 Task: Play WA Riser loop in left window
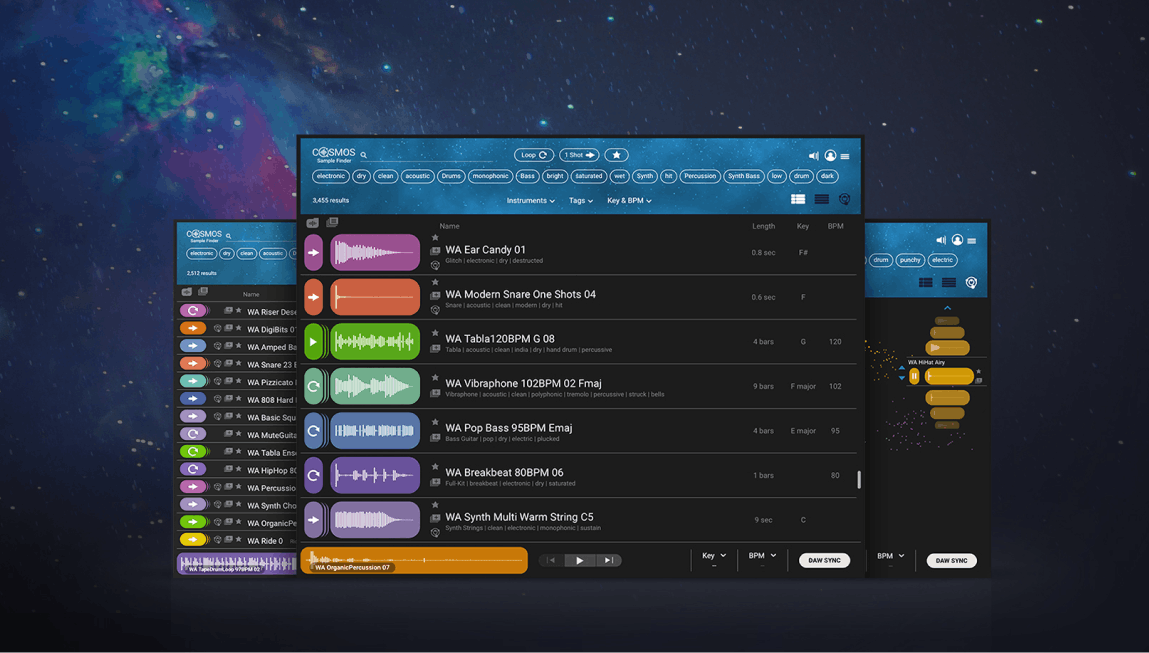tap(193, 311)
